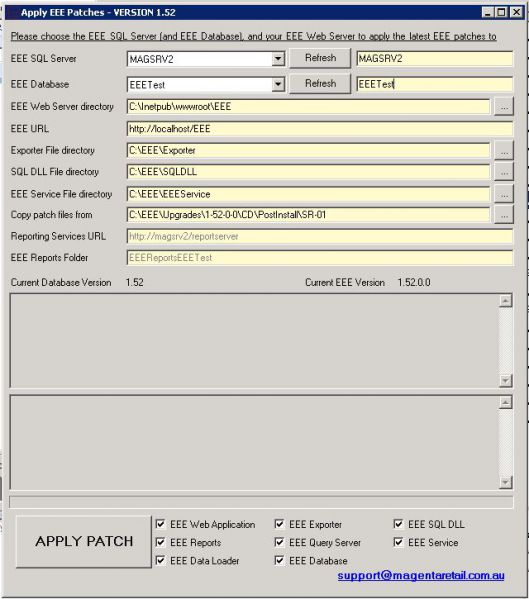Click down arrow of upper log scrollbar
Screen dimensions: 529x599
505,380
